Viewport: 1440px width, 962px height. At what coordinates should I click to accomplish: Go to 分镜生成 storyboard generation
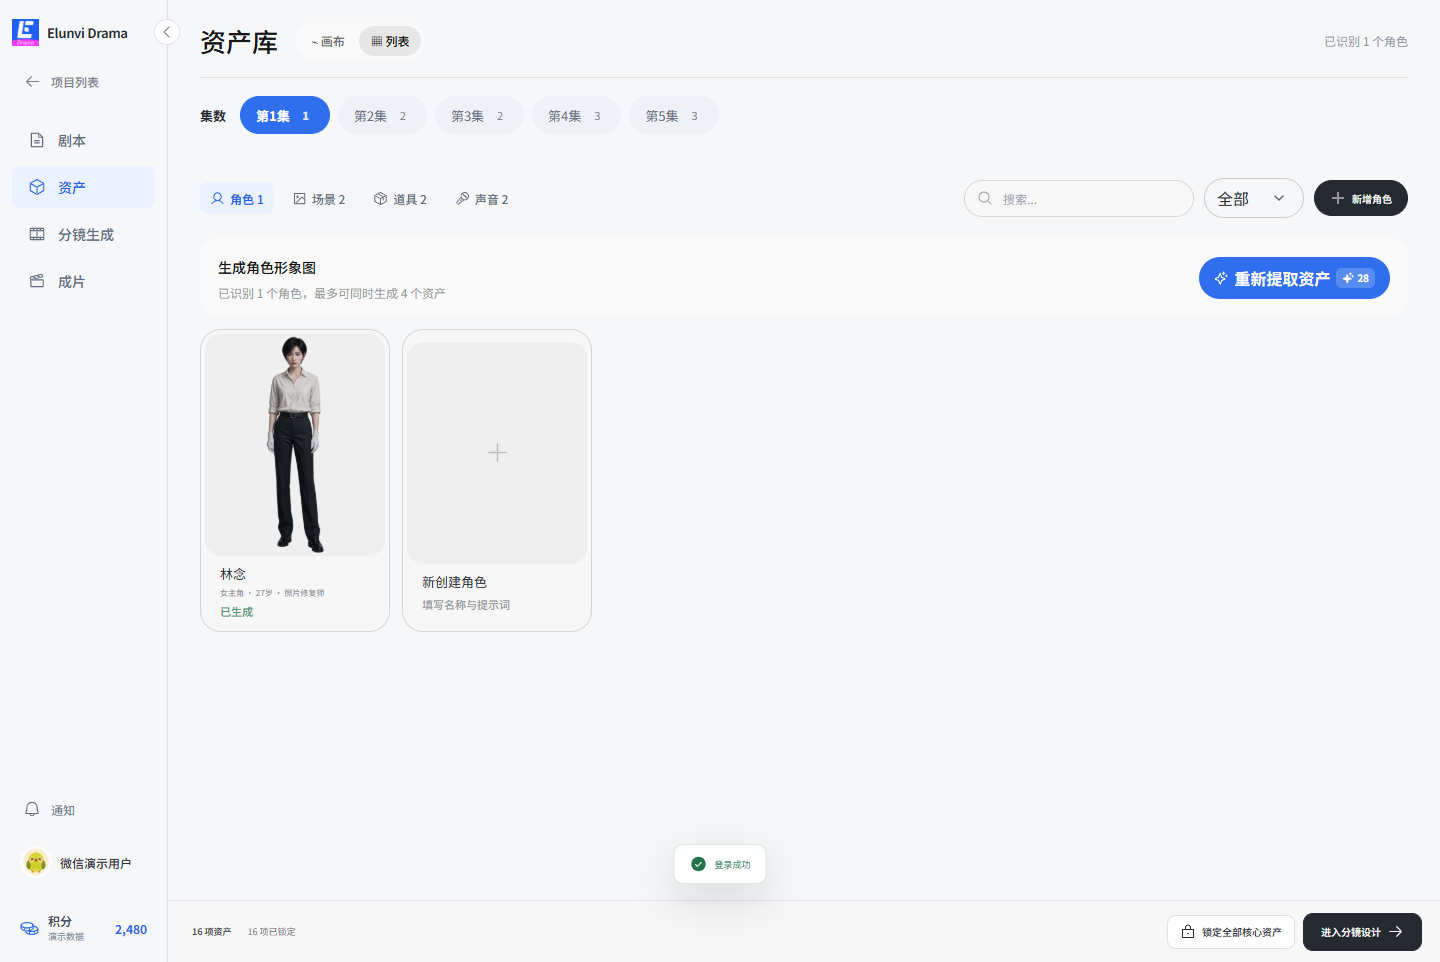pos(83,234)
